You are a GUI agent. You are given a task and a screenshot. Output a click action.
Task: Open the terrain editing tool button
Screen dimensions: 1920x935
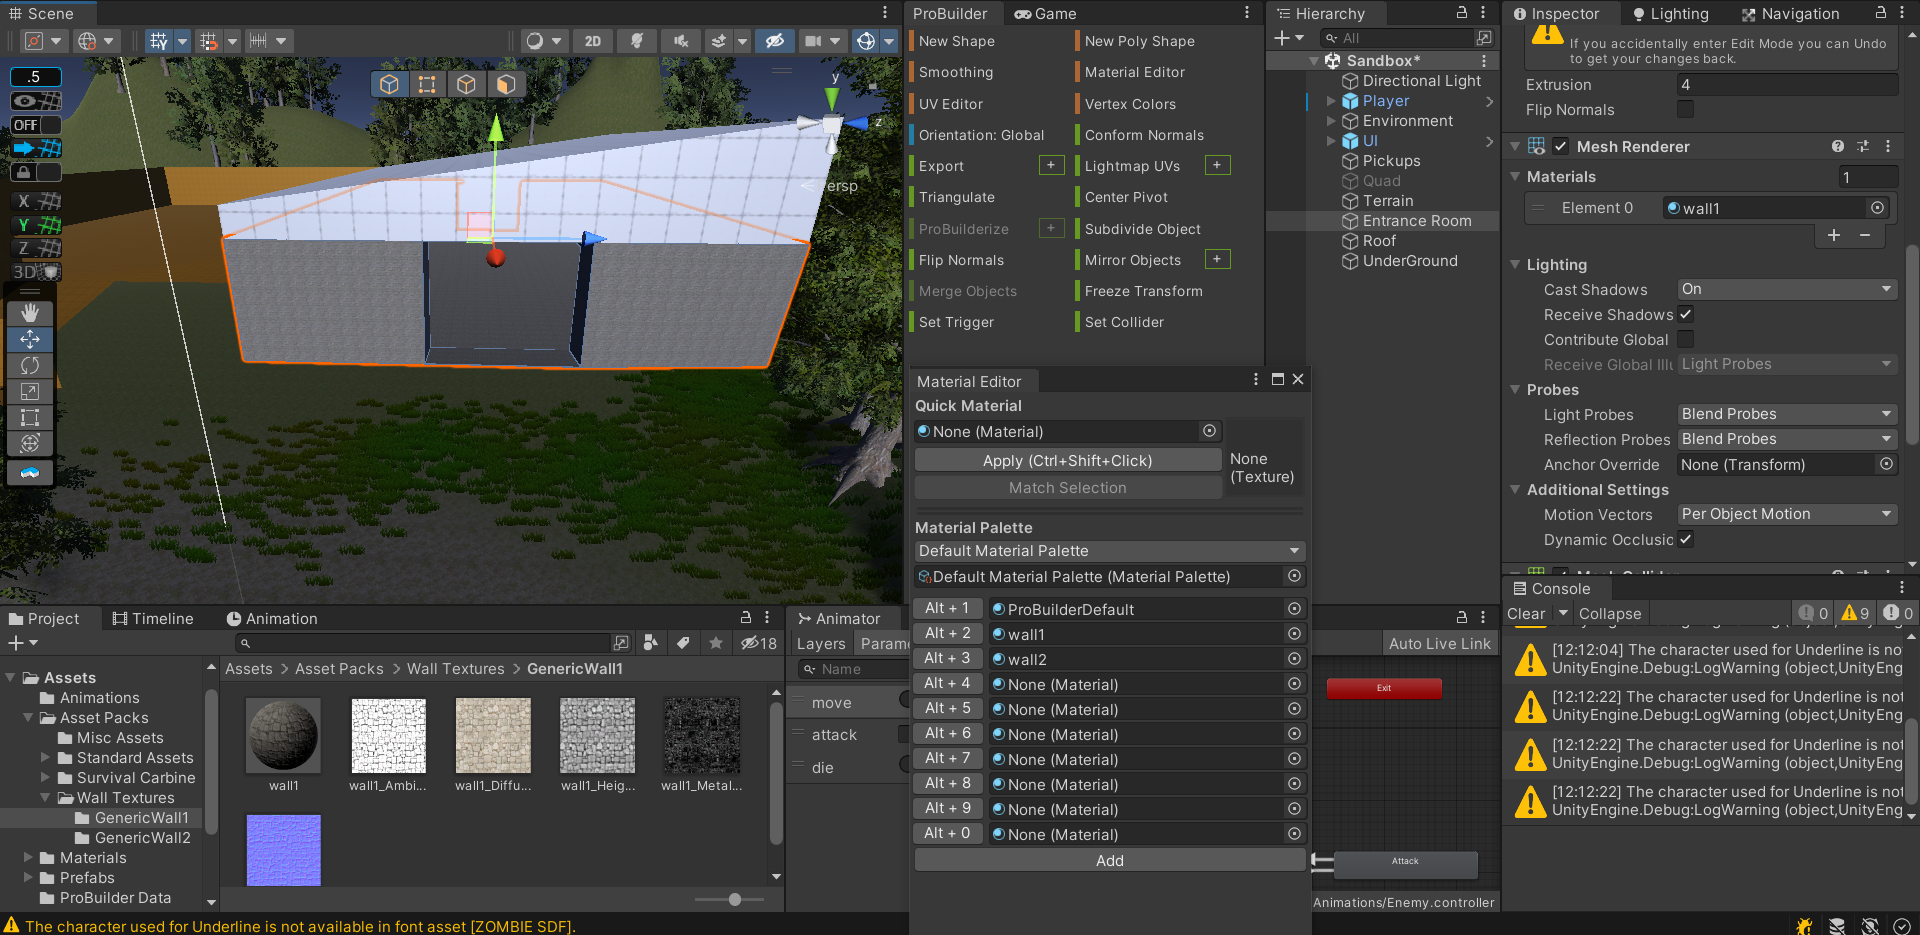pos(30,472)
